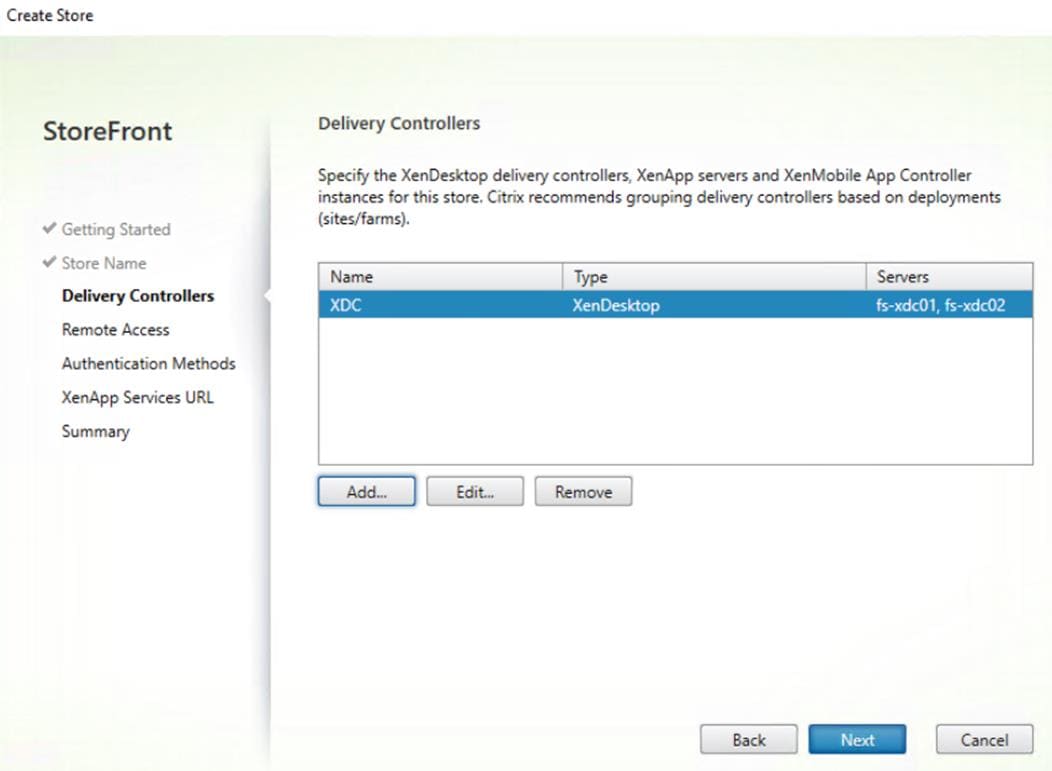Click the Create Store window title
Screen dimensions: 1052x771
50,15
